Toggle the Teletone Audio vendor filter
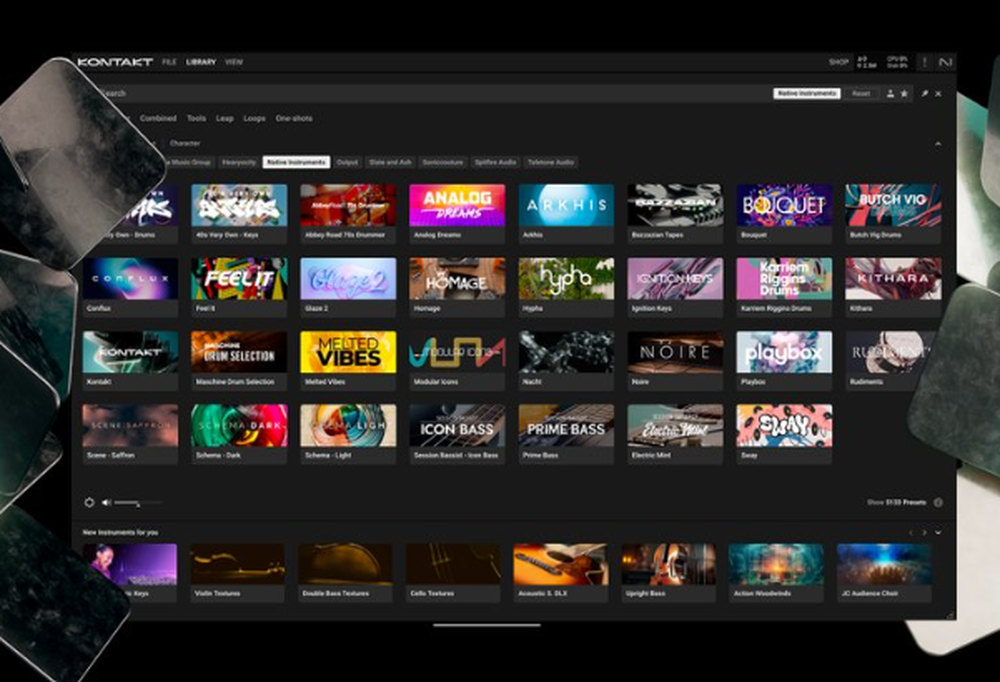 (550, 162)
